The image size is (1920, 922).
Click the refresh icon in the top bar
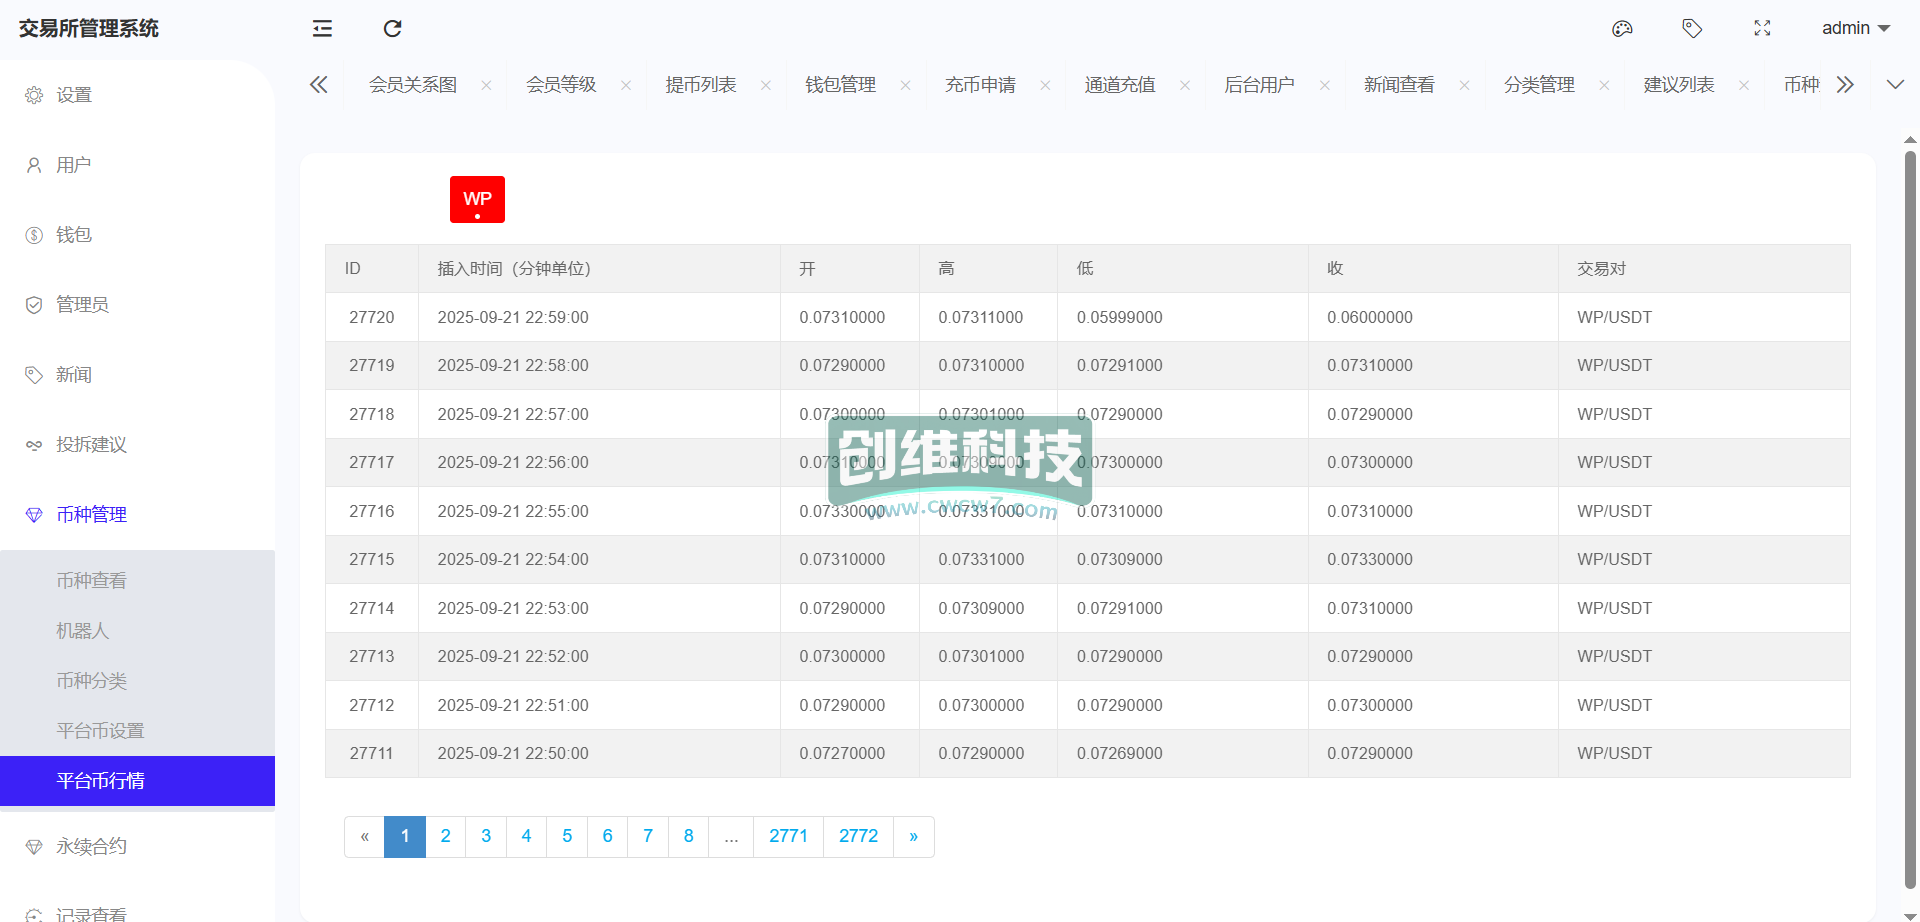(x=392, y=28)
